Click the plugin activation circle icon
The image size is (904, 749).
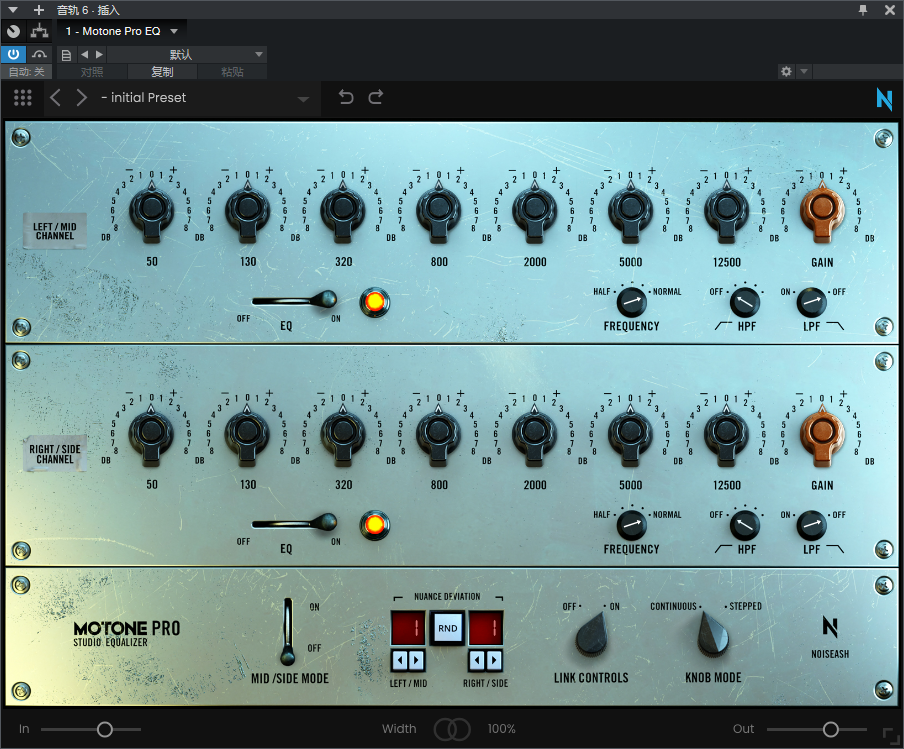pyautogui.click(x=14, y=31)
